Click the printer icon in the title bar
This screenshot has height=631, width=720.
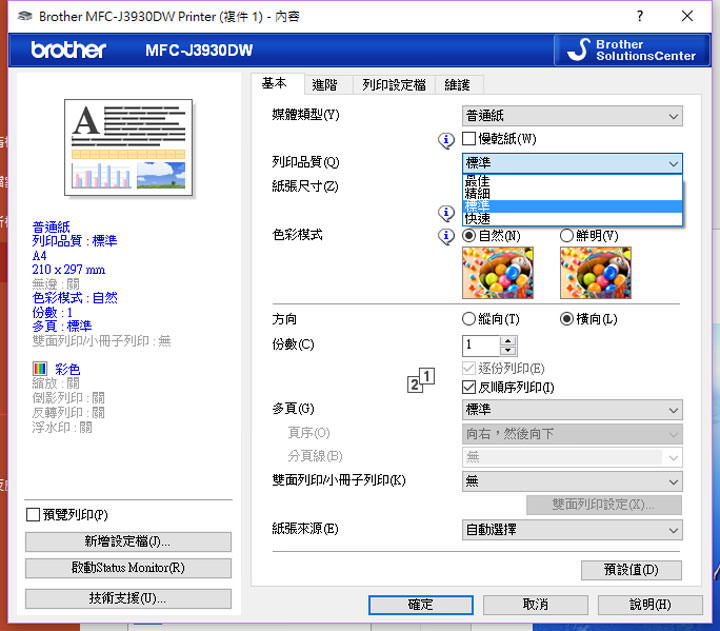[25, 17]
